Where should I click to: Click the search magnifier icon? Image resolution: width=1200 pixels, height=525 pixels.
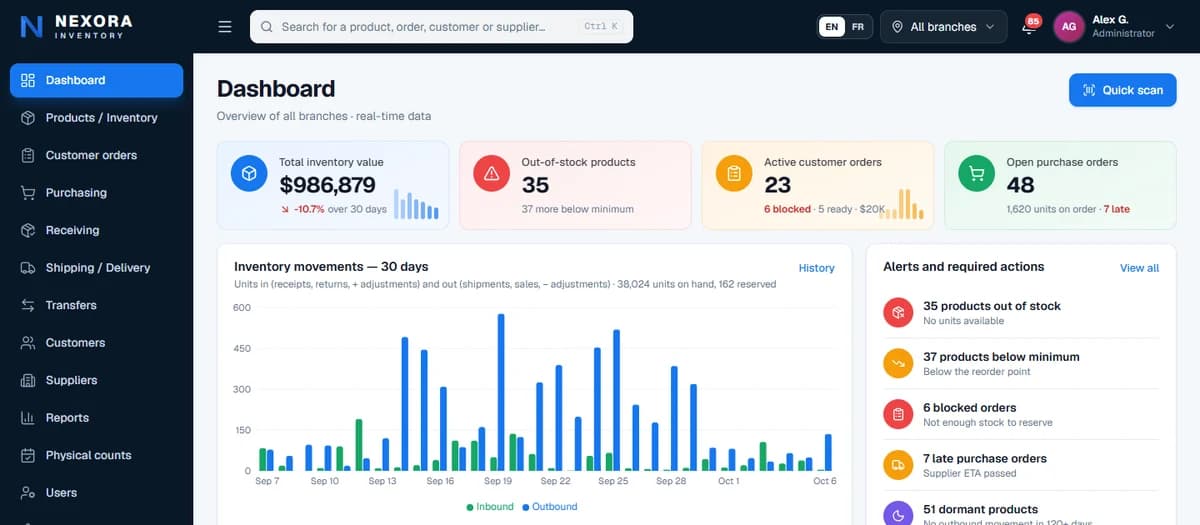point(267,27)
